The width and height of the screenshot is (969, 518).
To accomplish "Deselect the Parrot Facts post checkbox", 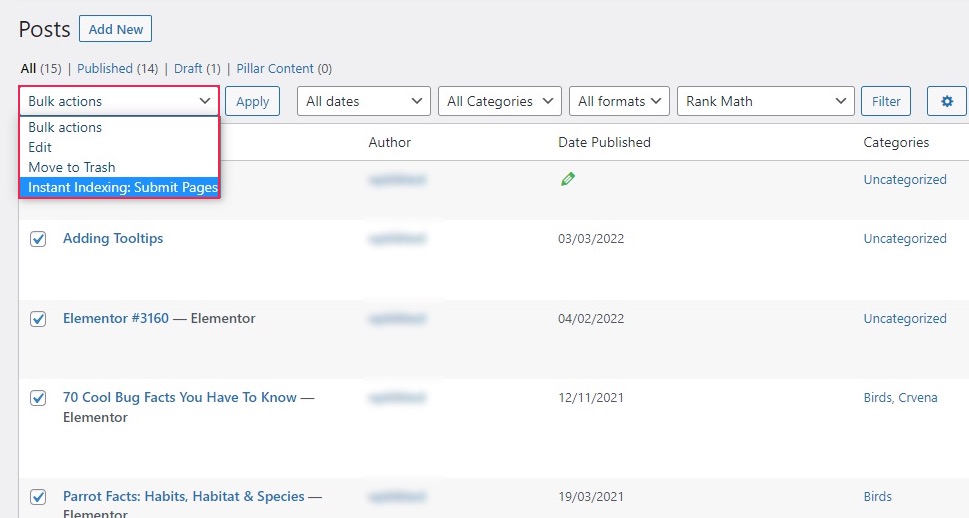I will pos(38,497).
